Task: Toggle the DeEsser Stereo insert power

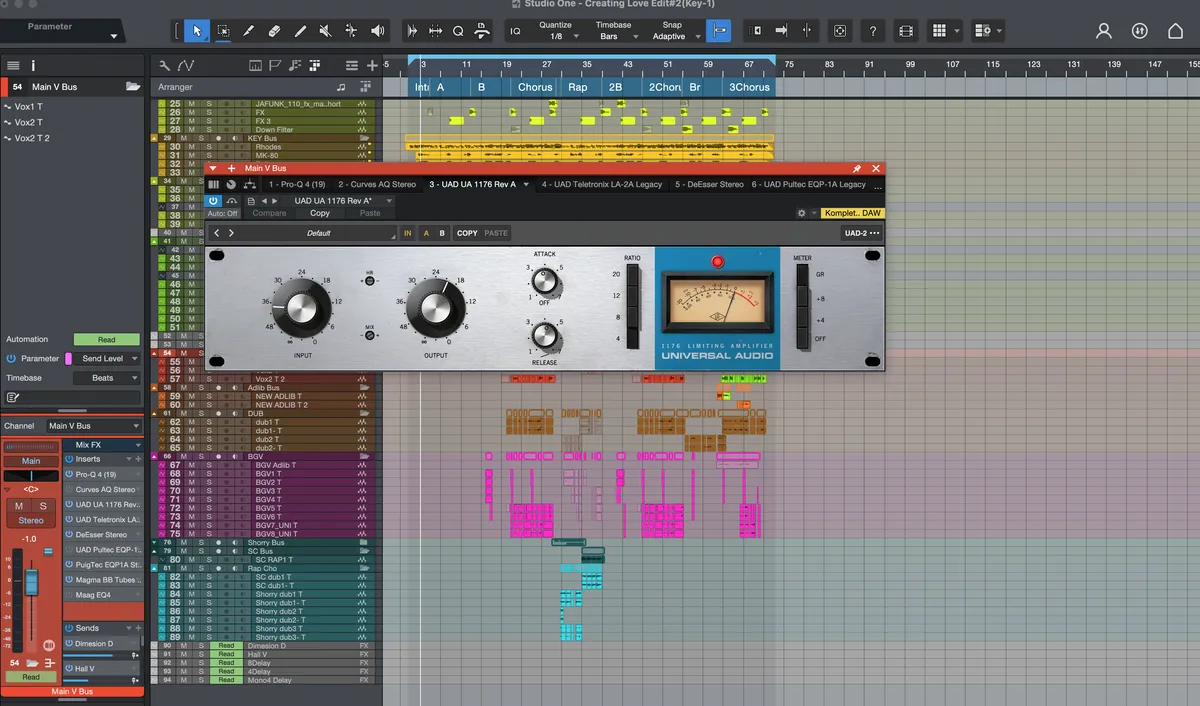Action: [69, 535]
